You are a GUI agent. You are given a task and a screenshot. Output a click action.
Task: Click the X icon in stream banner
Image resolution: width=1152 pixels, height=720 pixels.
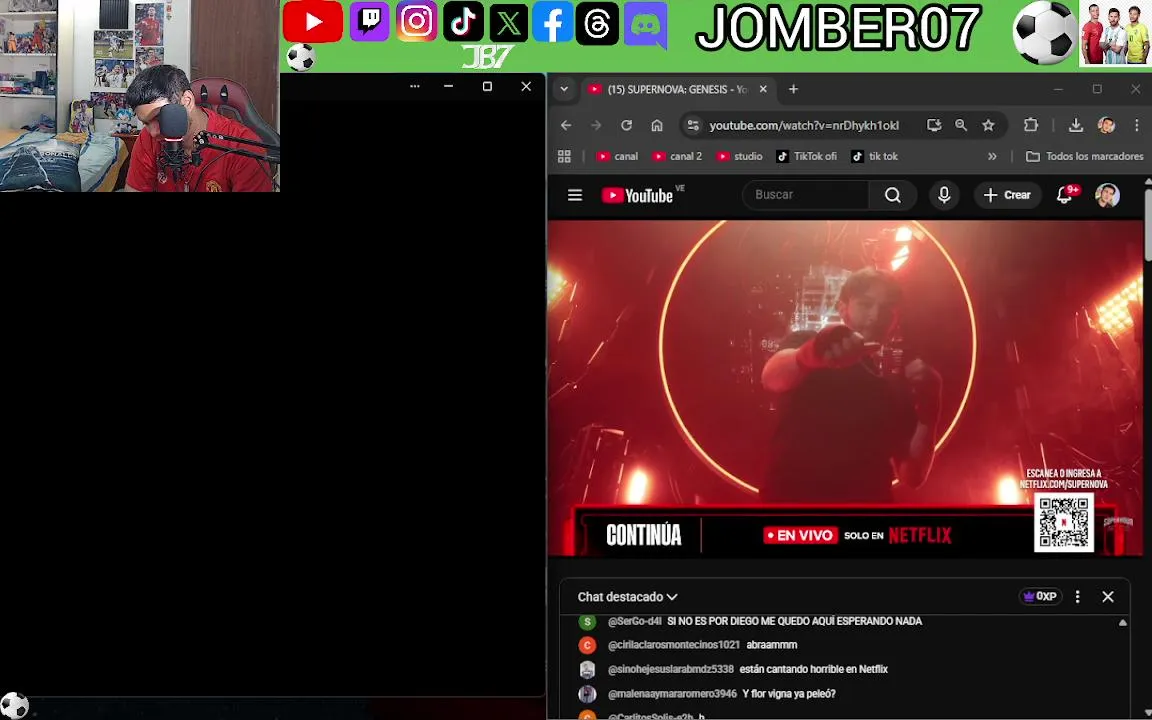[508, 23]
